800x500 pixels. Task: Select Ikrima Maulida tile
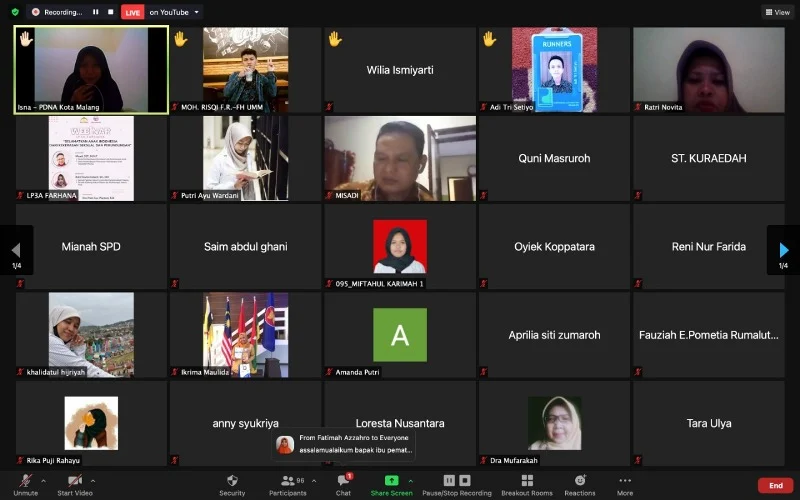[245, 335]
